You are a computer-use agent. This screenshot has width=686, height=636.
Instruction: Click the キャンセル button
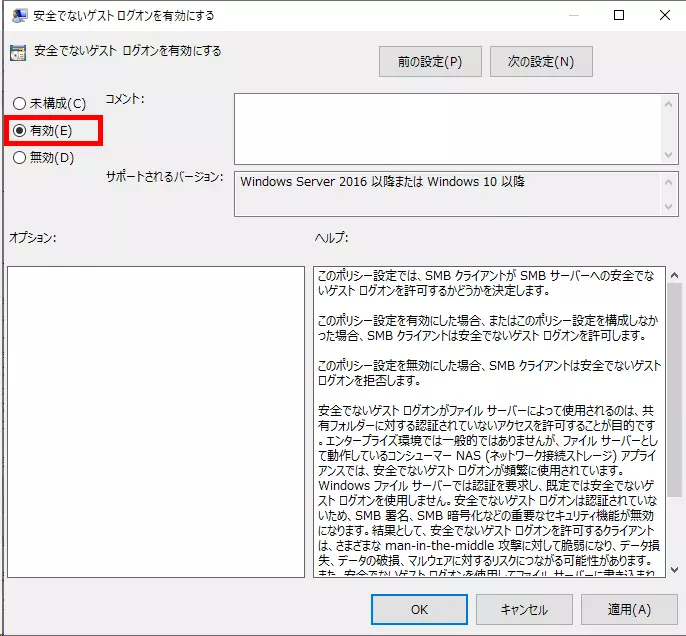click(524, 609)
